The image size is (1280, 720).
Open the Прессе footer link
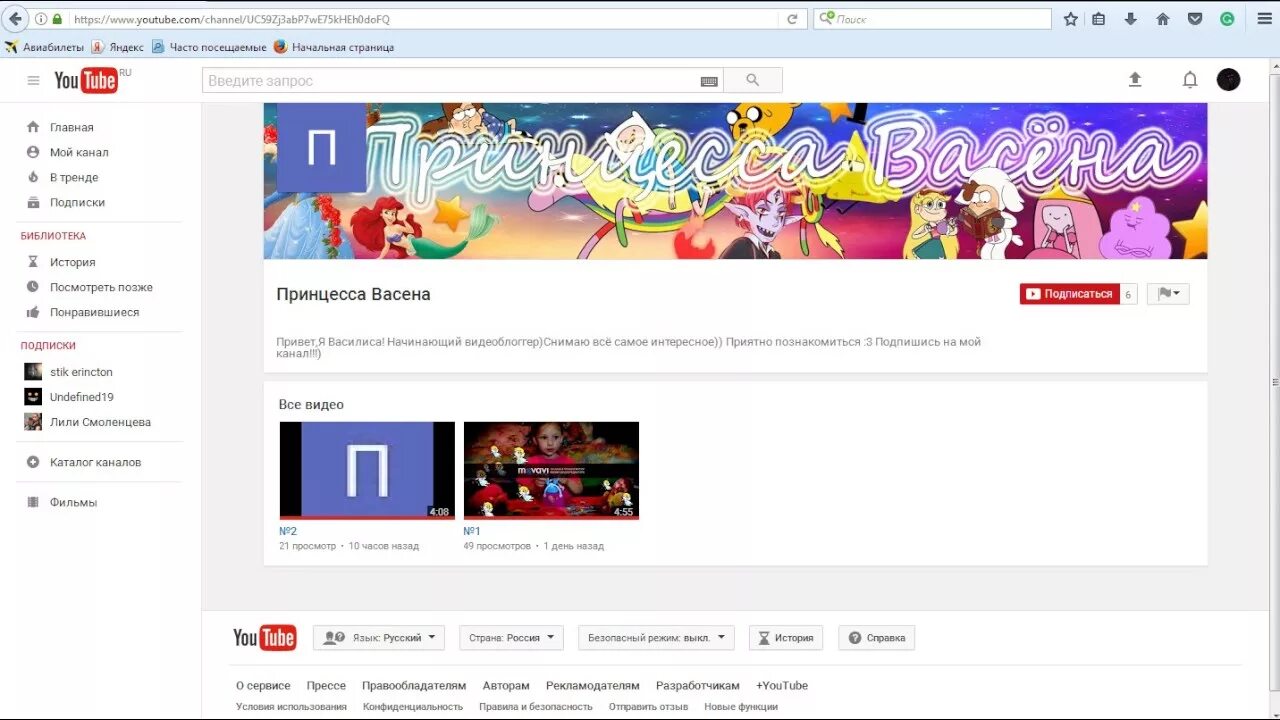click(x=326, y=686)
